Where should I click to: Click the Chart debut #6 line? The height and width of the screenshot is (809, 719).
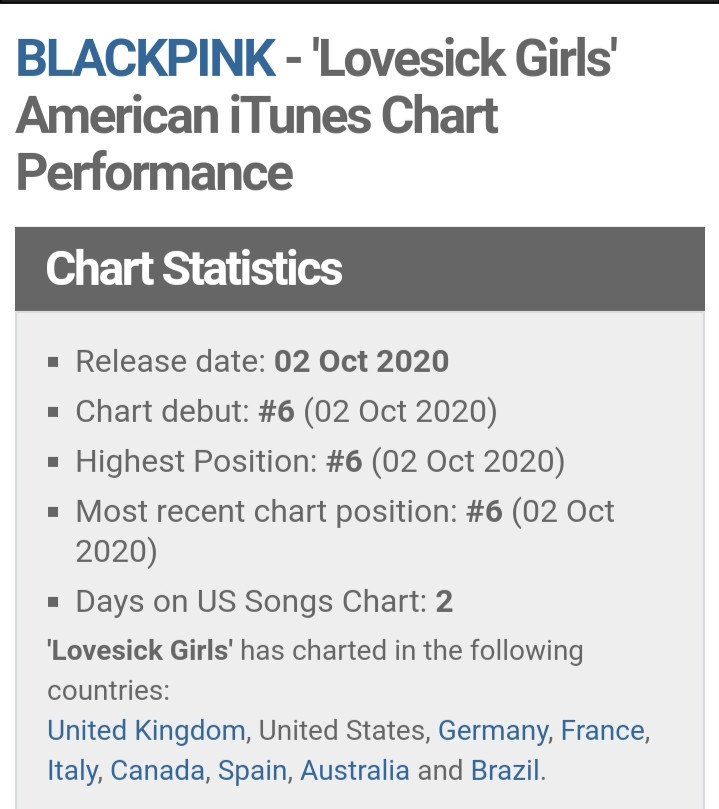(x=286, y=411)
